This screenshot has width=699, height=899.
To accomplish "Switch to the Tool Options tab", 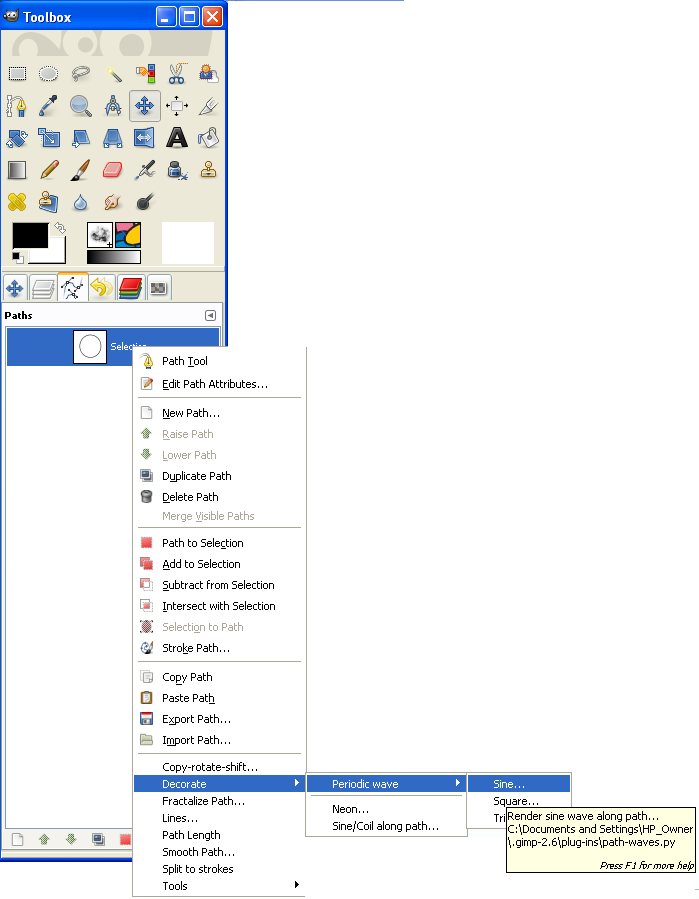I will 15,288.
